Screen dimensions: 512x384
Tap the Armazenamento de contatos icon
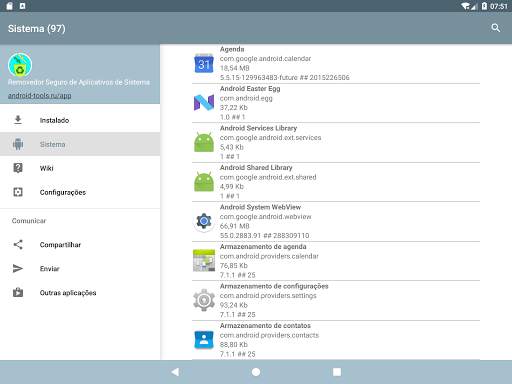tap(204, 340)
